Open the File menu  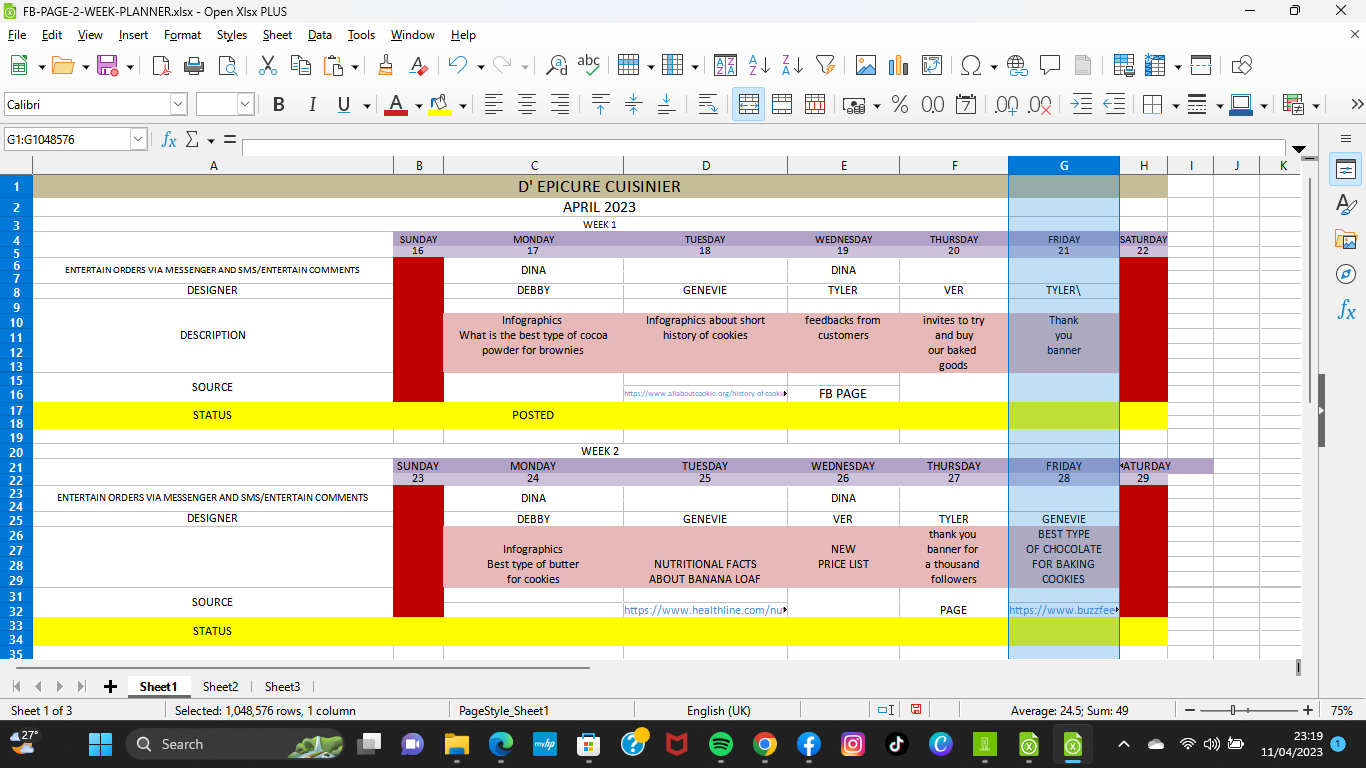tap(17, 35)
